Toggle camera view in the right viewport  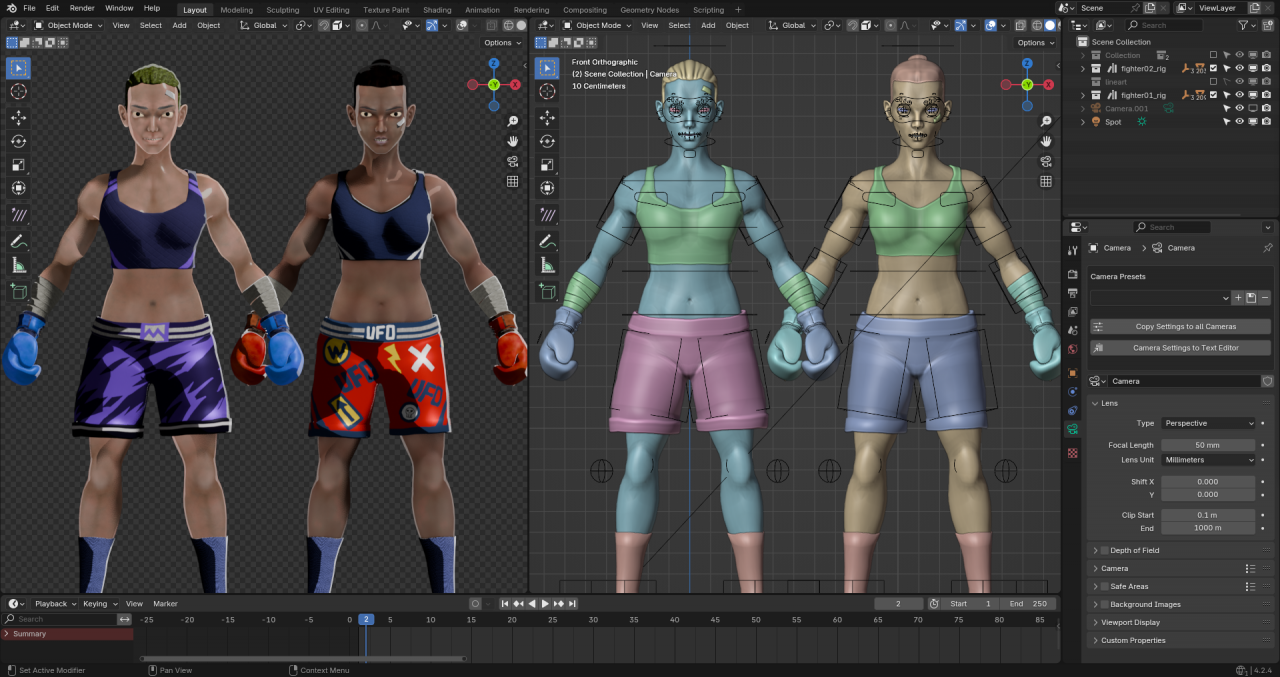1045,161
